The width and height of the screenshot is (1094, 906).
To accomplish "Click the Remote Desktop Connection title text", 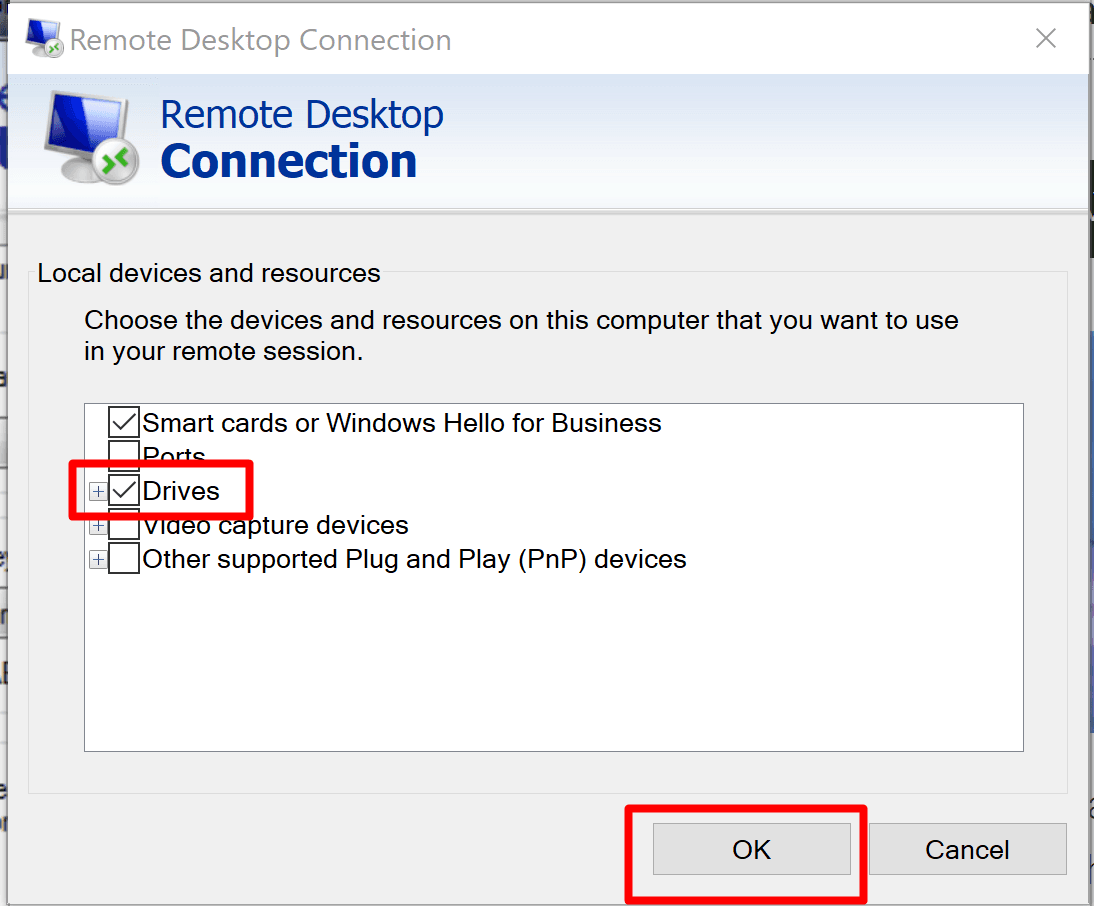I will [x=260, y=40].
